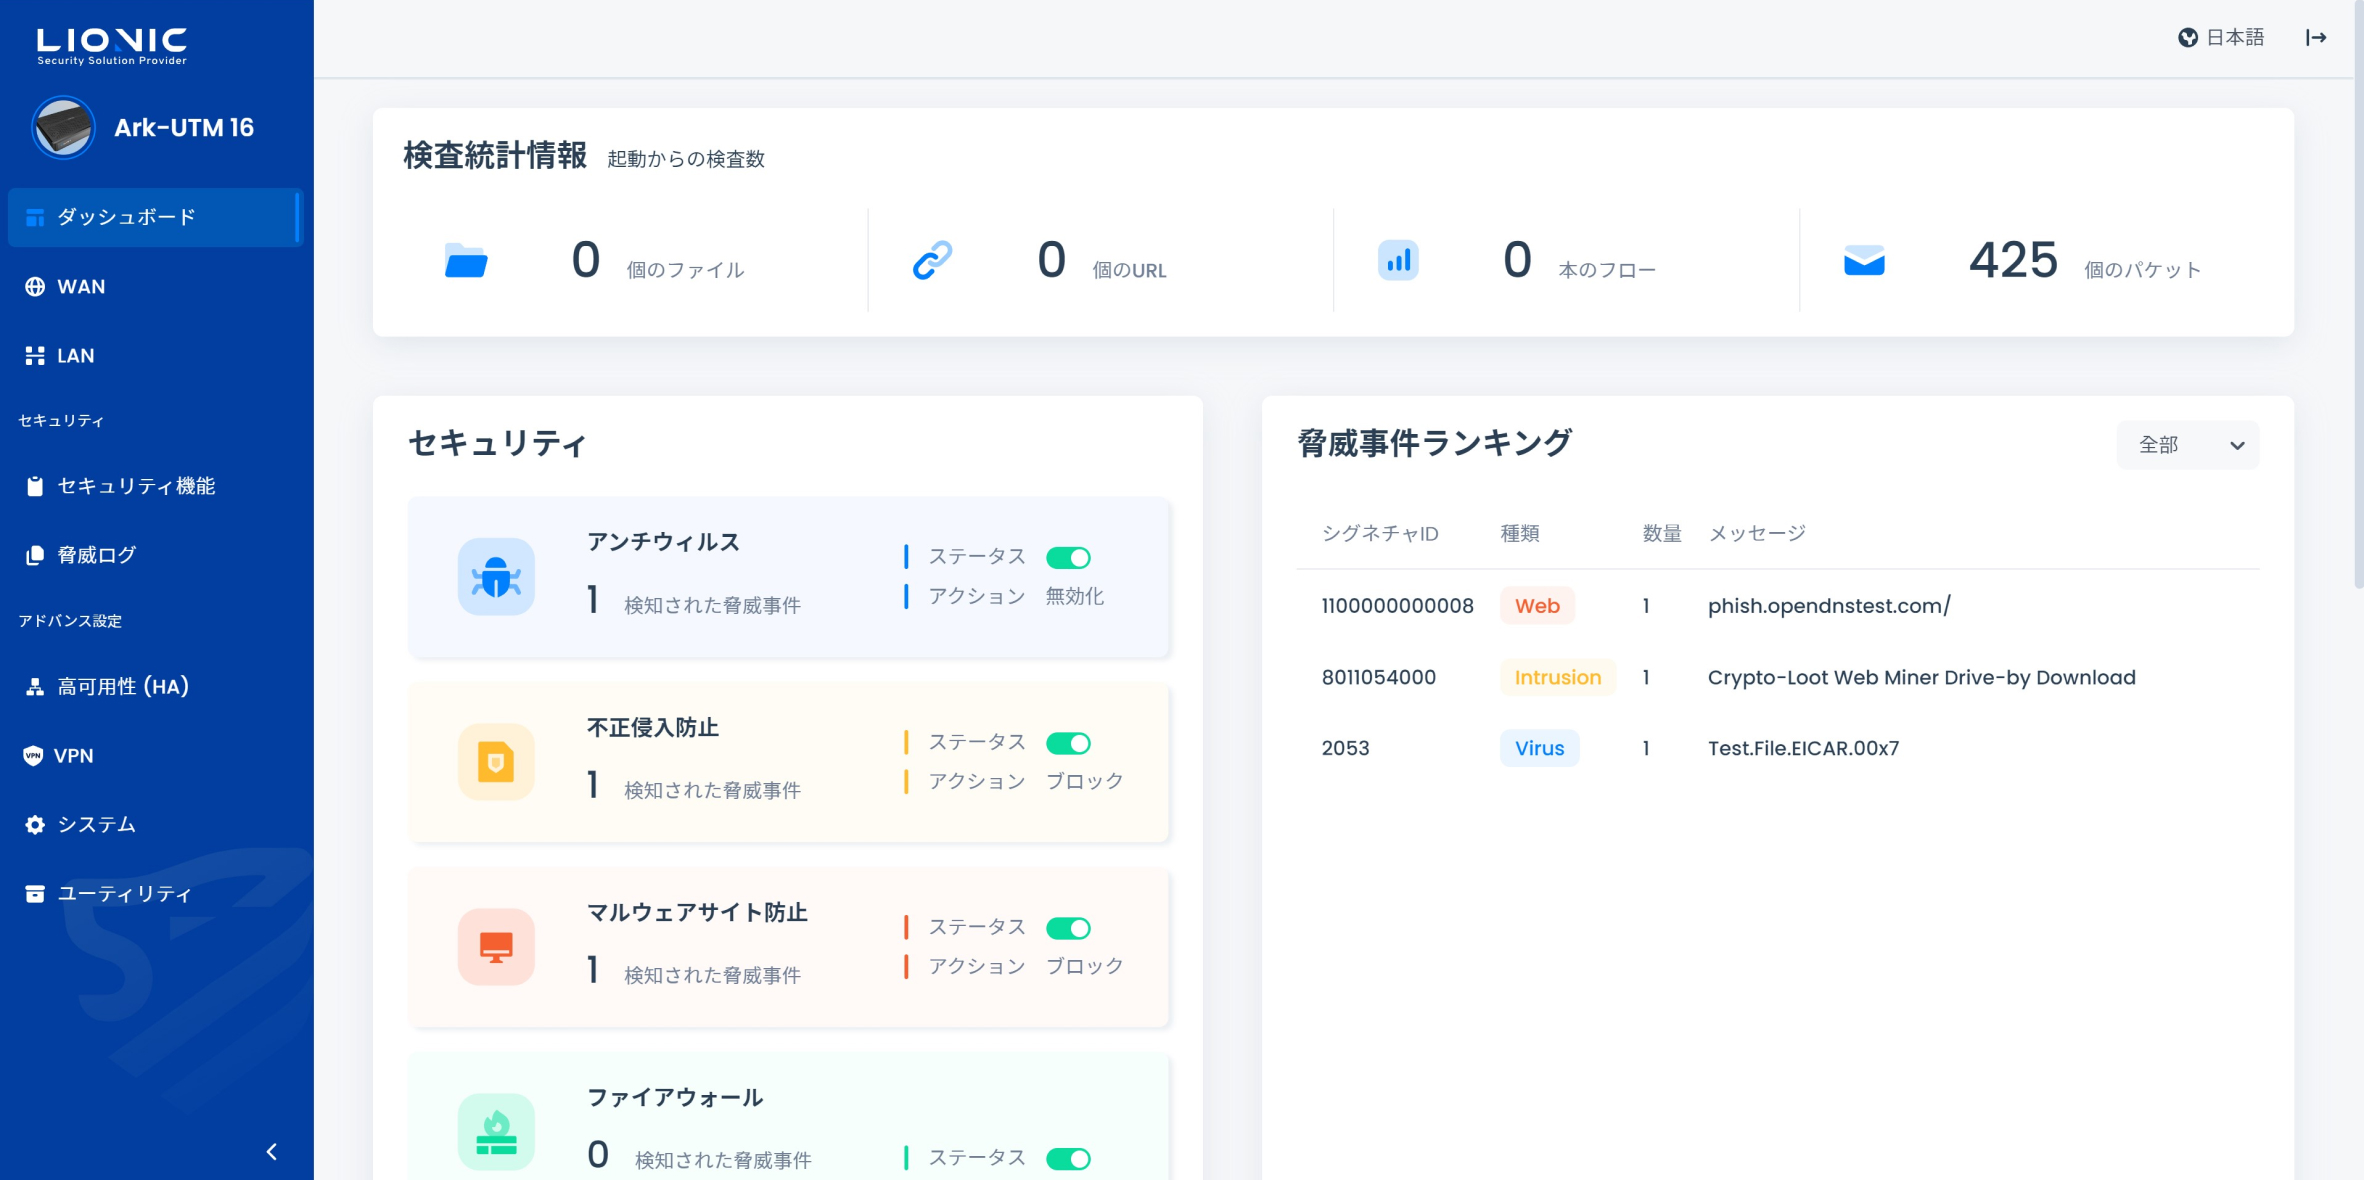Viewport: 2364px width, 1180px height.
Task: Open the 全部 threat filter dropdown
Action: point(2187,445)
